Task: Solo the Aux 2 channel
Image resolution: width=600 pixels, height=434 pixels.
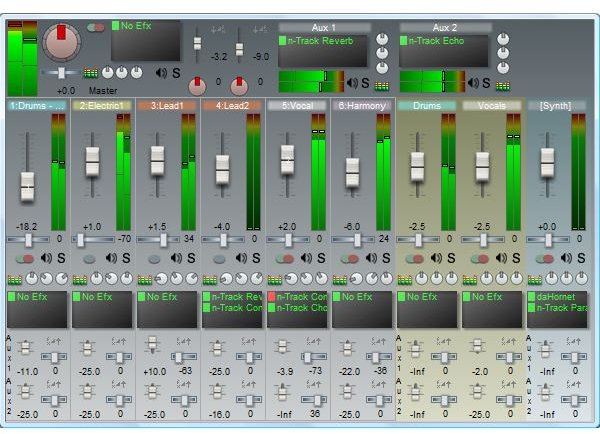Action: (486, 83)
